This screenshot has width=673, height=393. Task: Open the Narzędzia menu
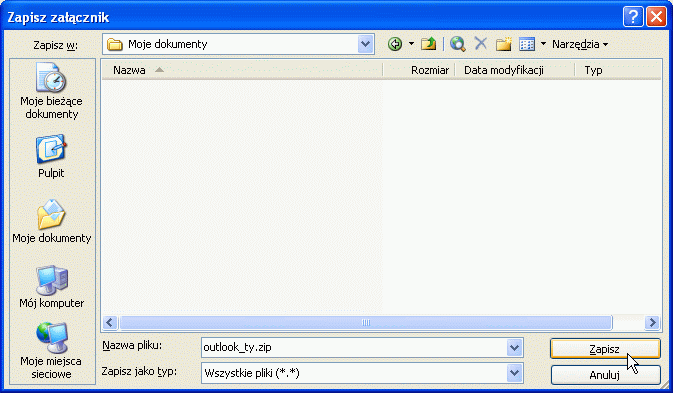coord(580,44)
